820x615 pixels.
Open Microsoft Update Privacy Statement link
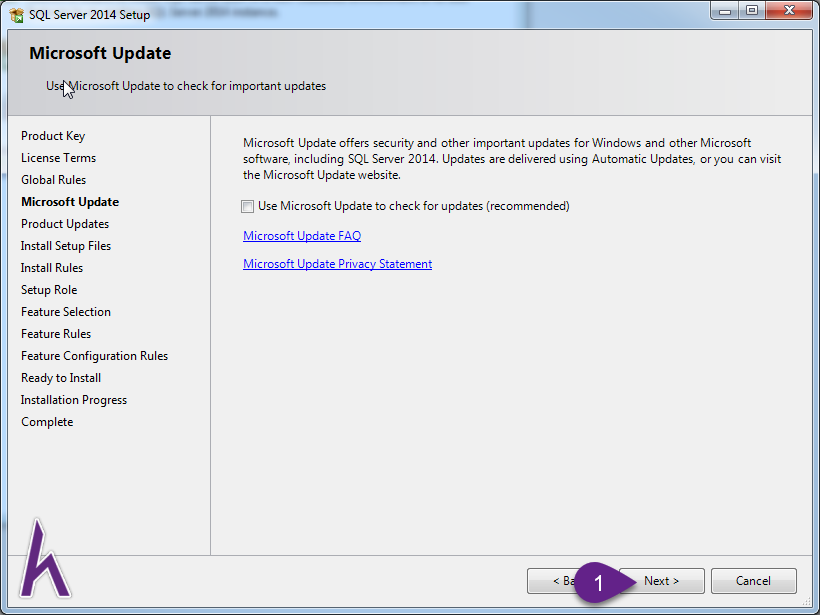[337, 264]
